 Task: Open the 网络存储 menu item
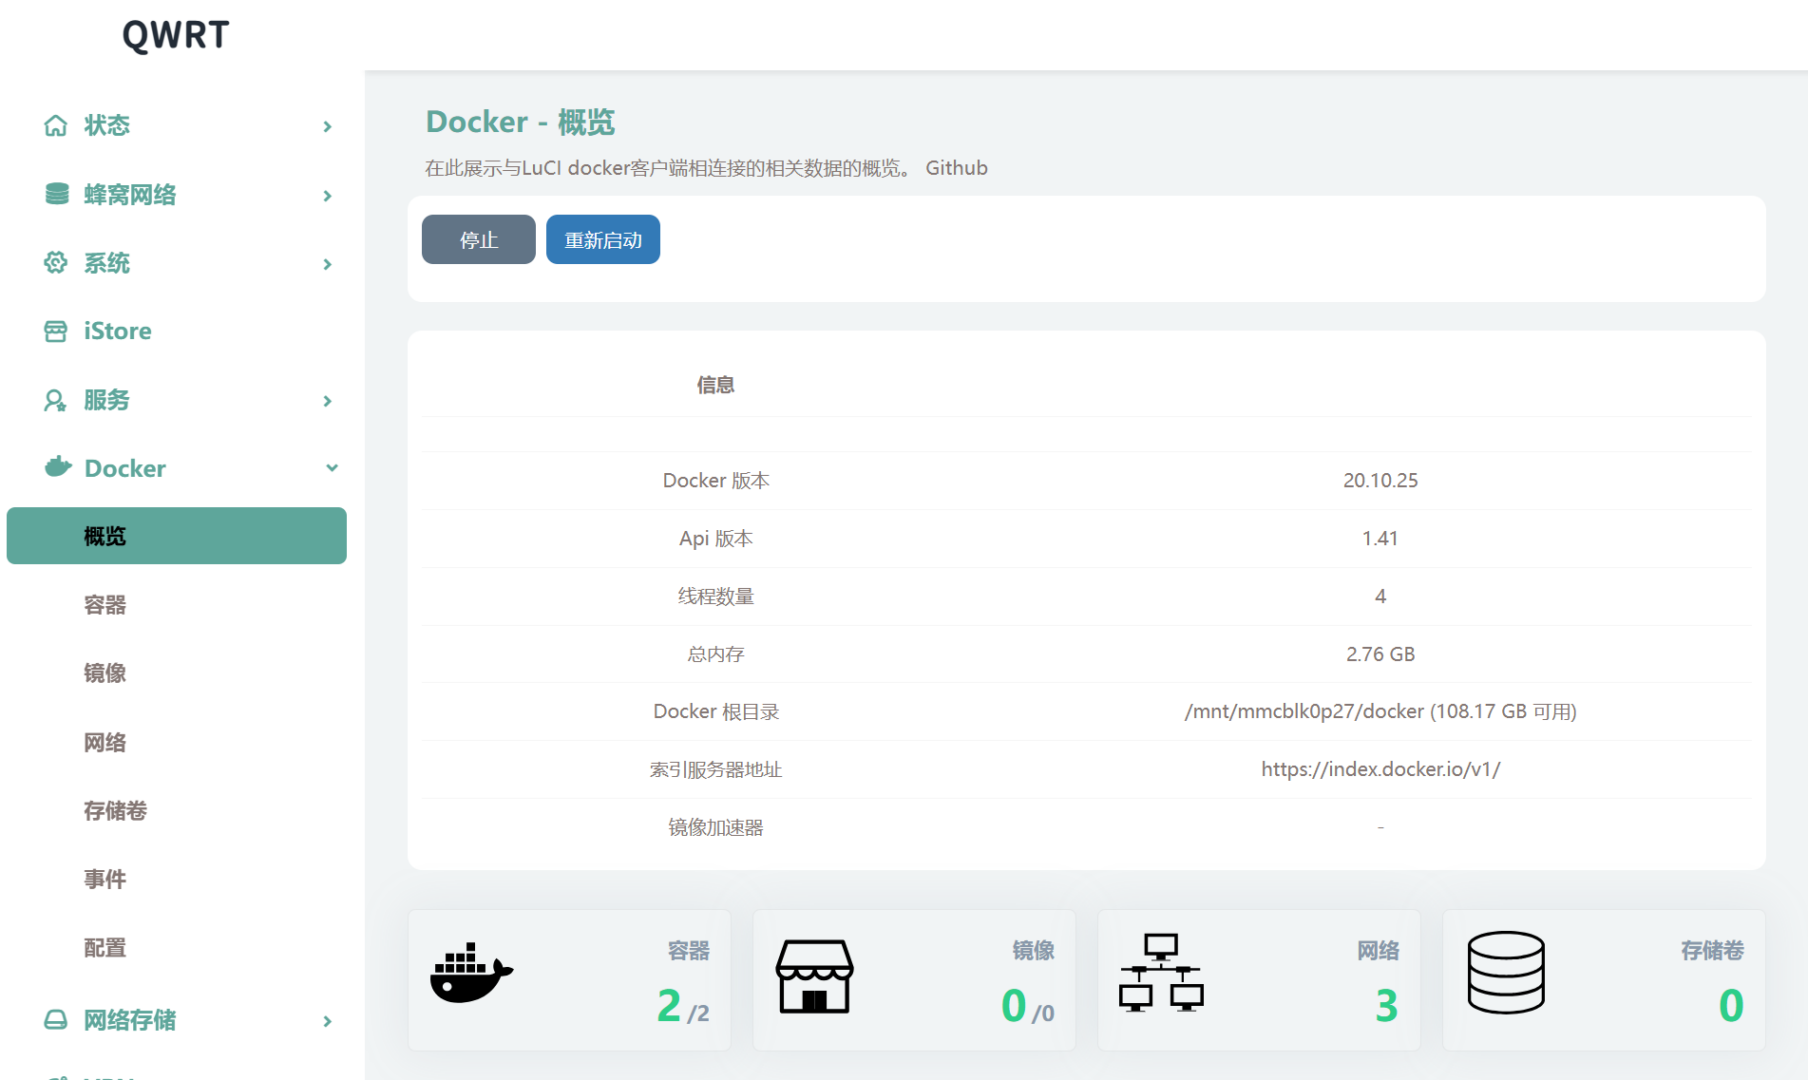click(x=130, y=1019)
